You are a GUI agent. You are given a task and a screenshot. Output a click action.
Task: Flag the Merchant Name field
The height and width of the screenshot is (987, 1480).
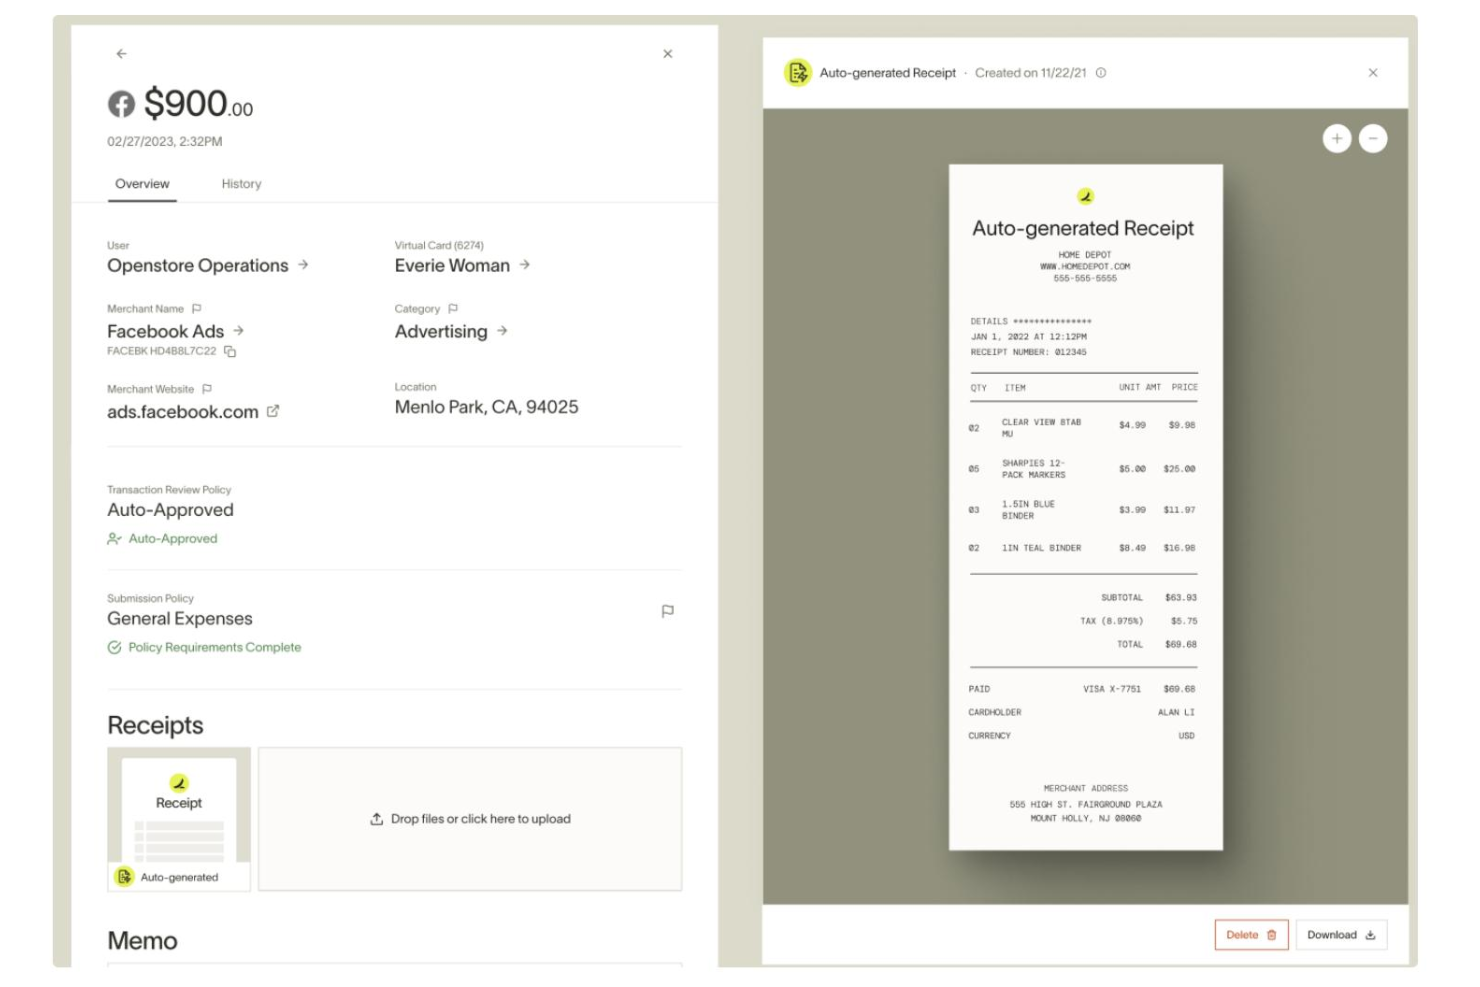(x=197, y=309)
